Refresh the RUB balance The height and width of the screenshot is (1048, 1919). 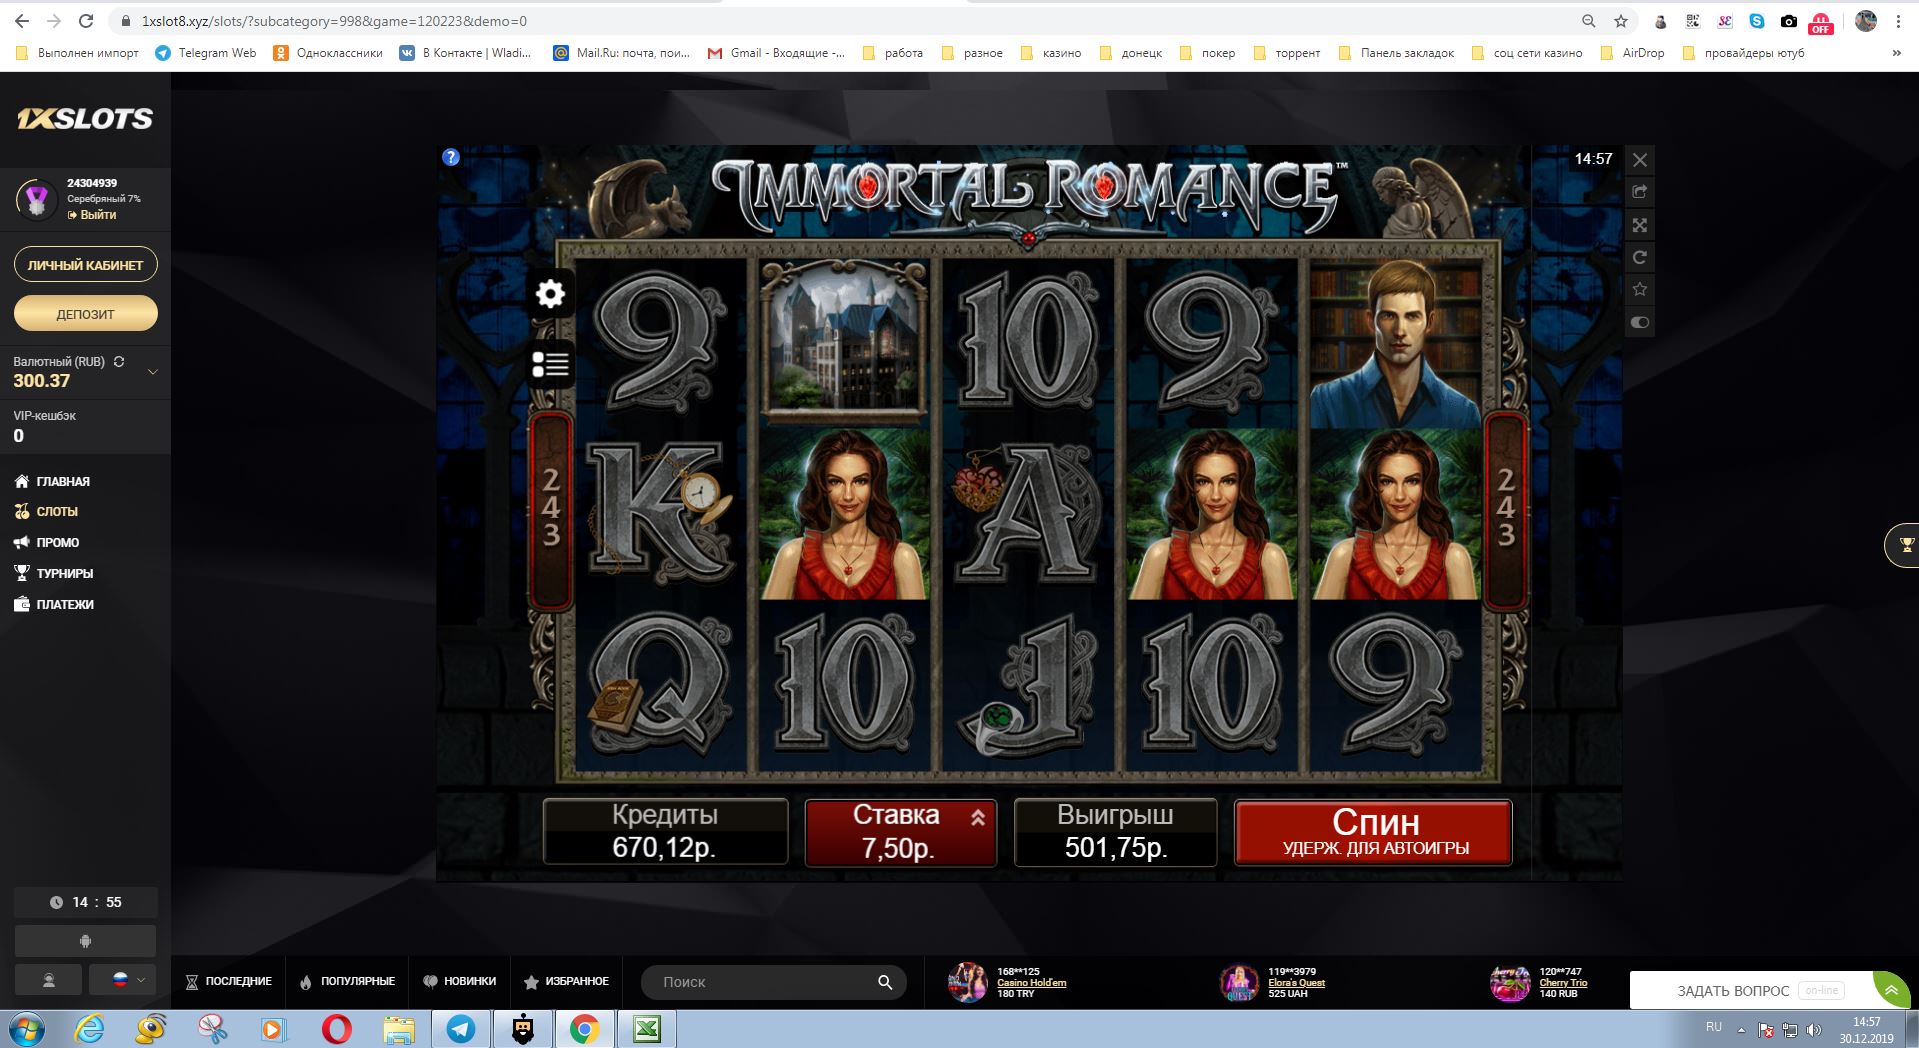point(119,362)
